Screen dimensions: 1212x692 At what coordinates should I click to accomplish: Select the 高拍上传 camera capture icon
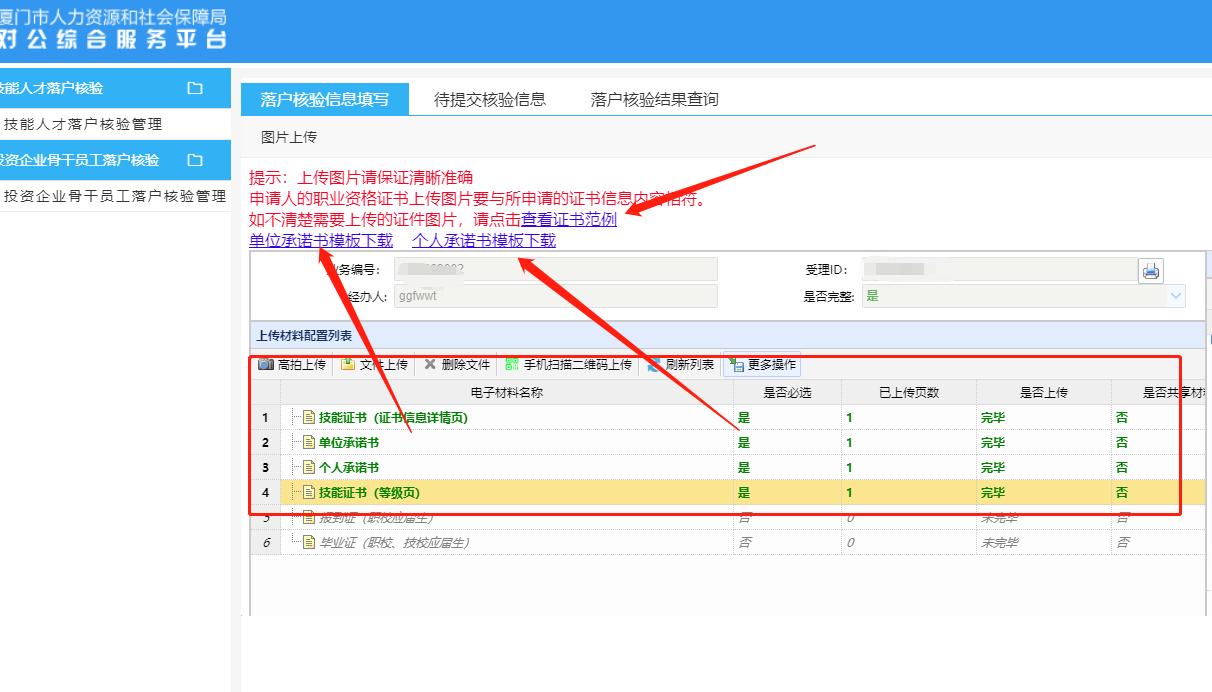point(264,365)
